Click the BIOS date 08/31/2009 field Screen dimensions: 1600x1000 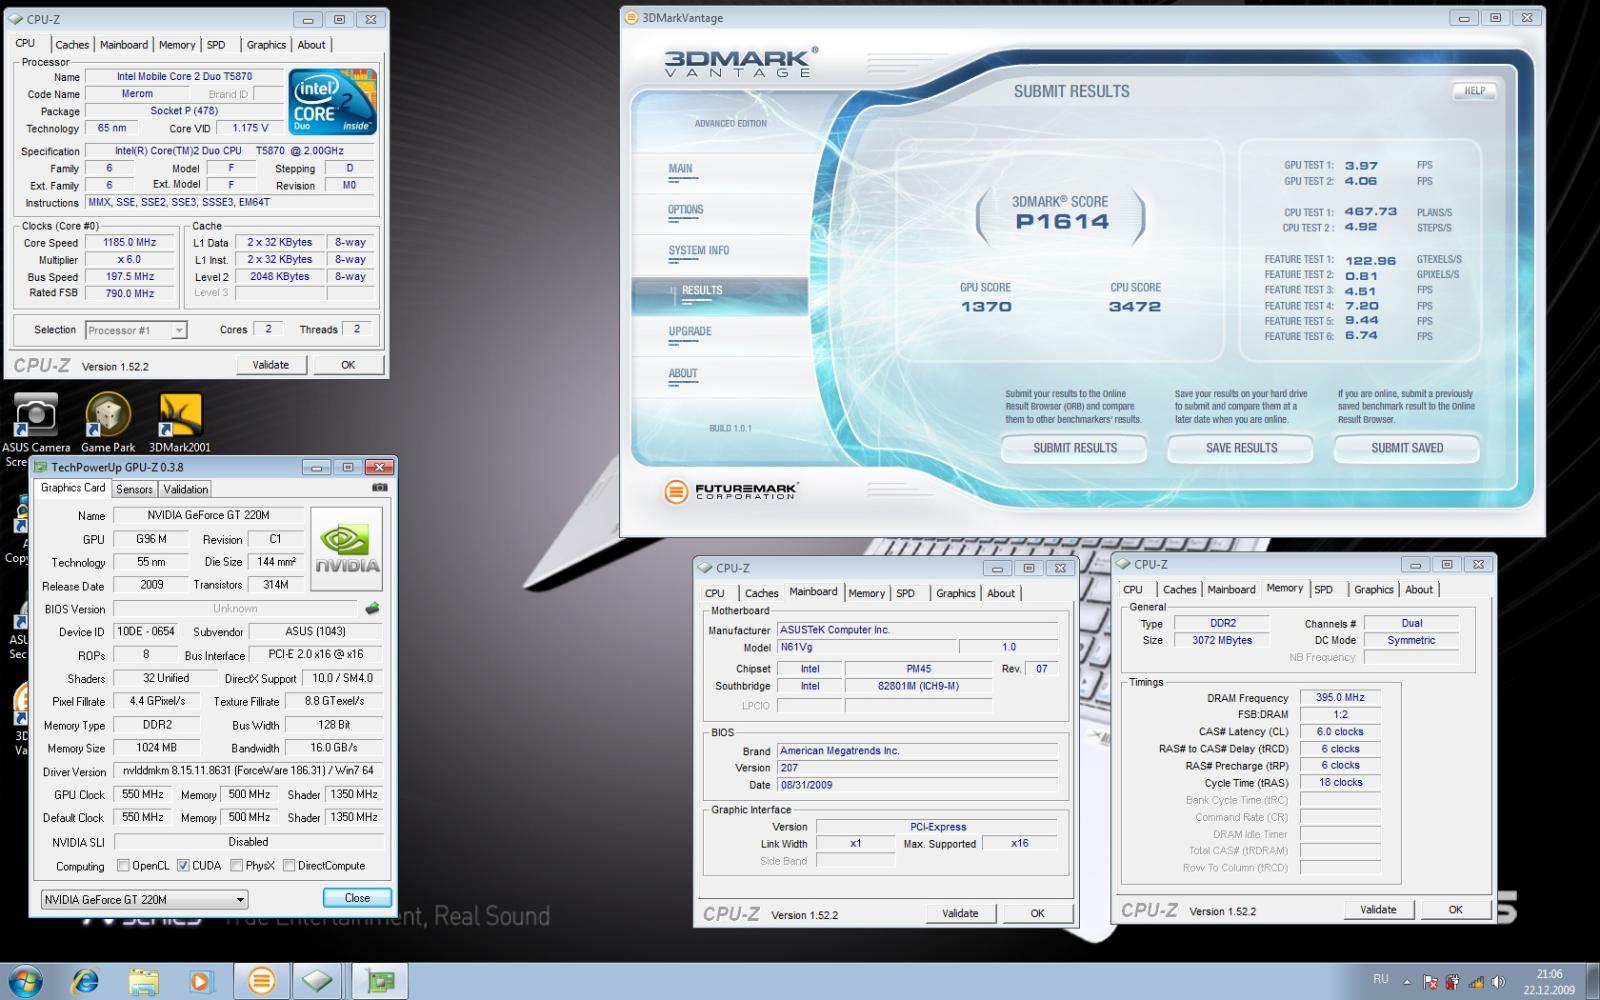(x=917, y=785)
